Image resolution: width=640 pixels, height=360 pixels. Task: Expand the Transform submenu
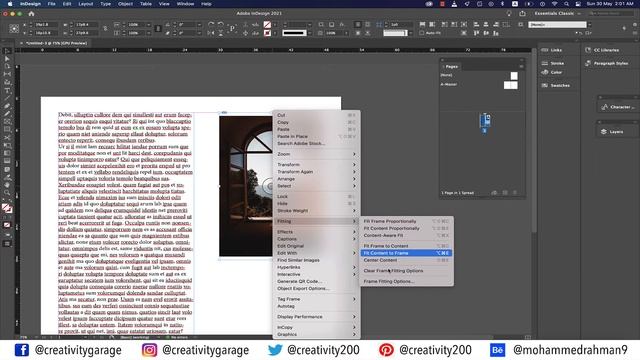tap(316, 164)
